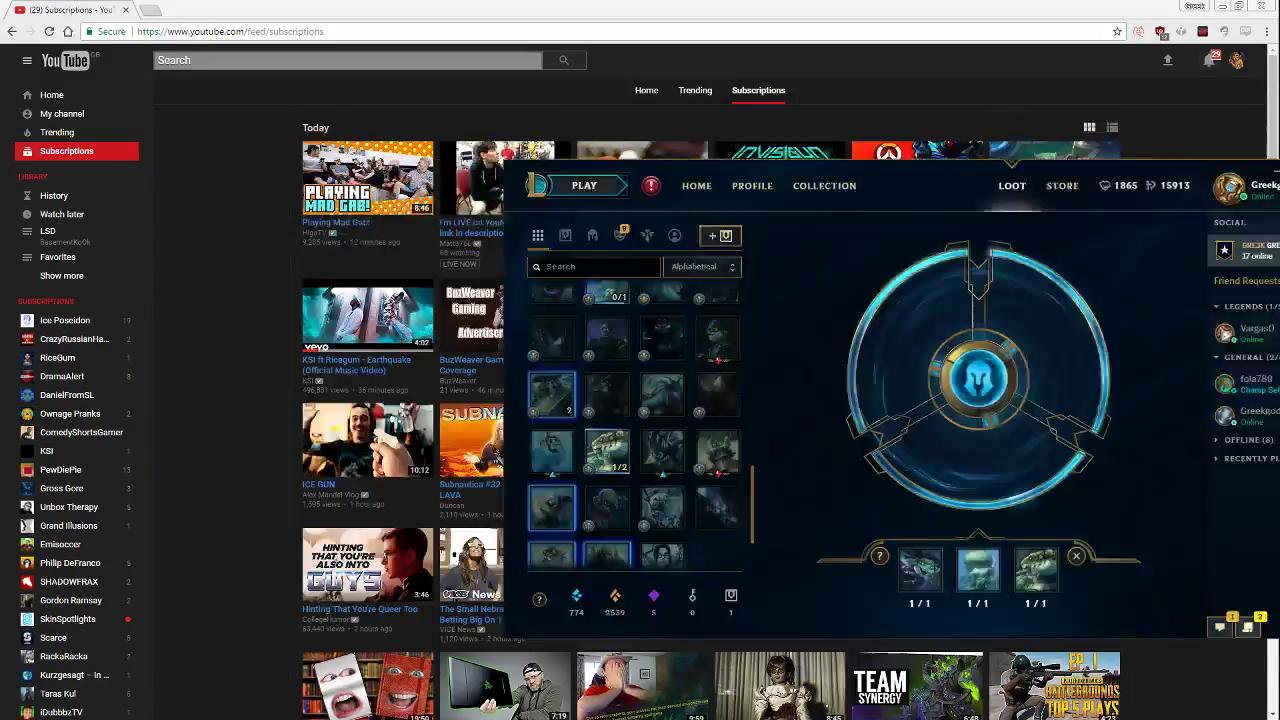Filter loot by skins mask icon
This screenshot has height=720, width=1280.
click(x=620, y=236)
